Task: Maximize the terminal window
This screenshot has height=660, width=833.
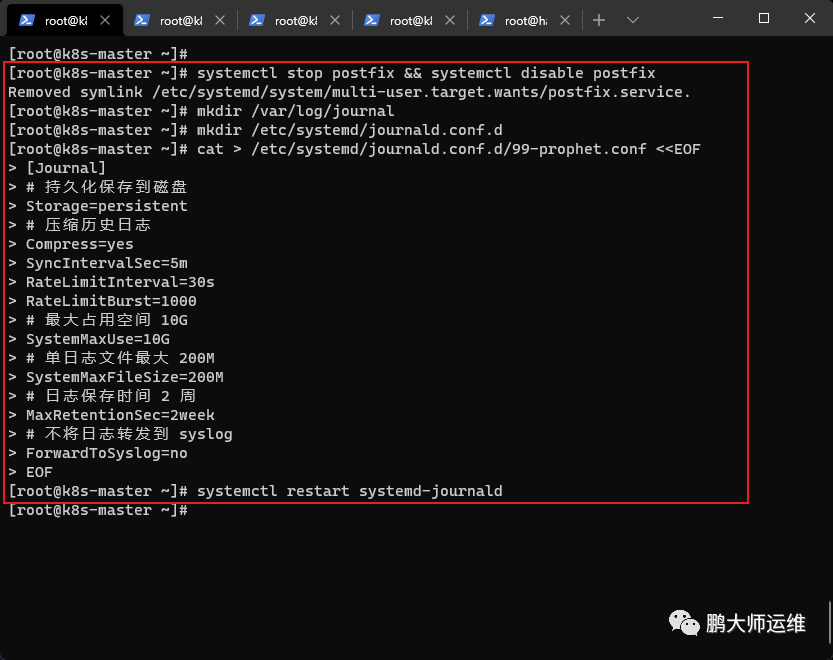Action: coord(764,18)
